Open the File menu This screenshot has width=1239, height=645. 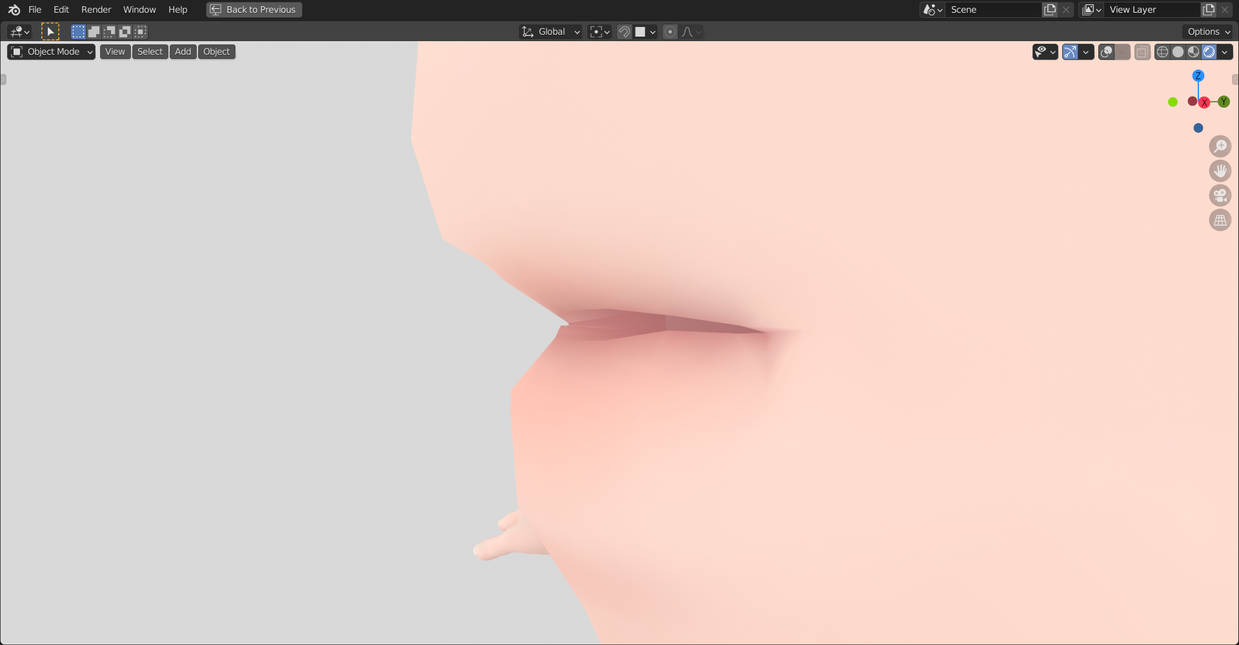point(35,10)
